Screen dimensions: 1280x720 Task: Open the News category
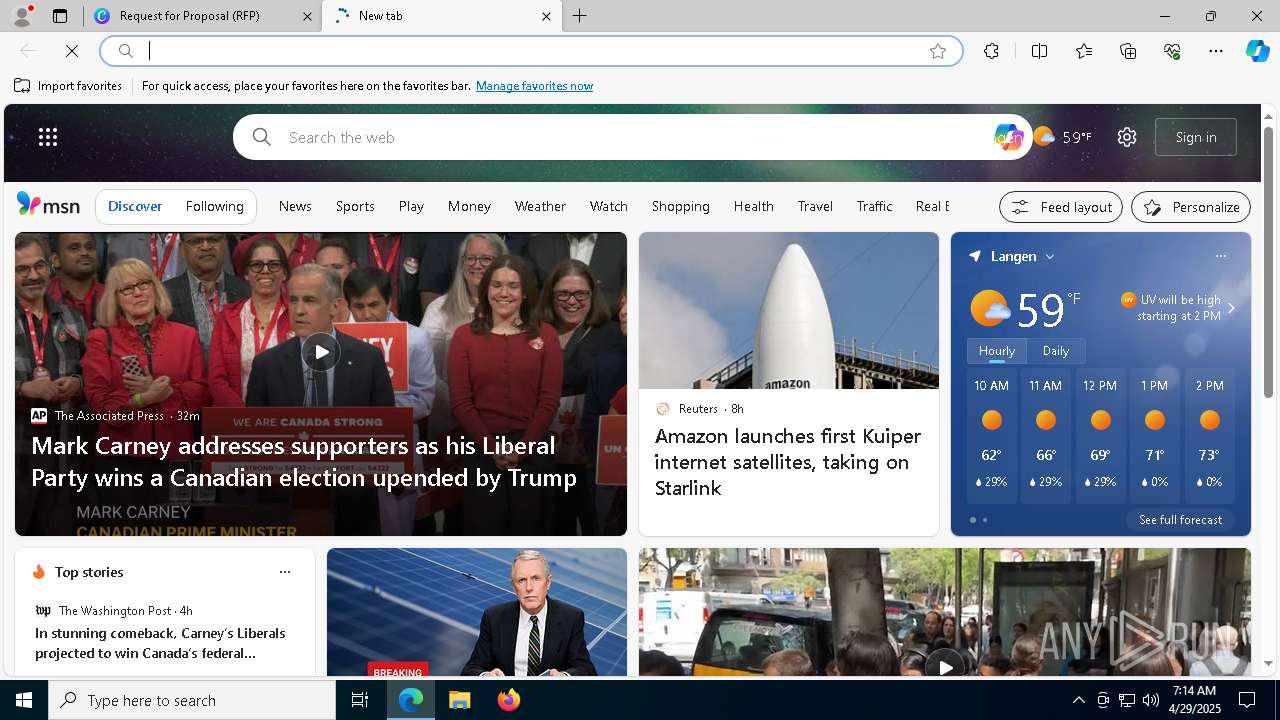[x=295, y=206]
